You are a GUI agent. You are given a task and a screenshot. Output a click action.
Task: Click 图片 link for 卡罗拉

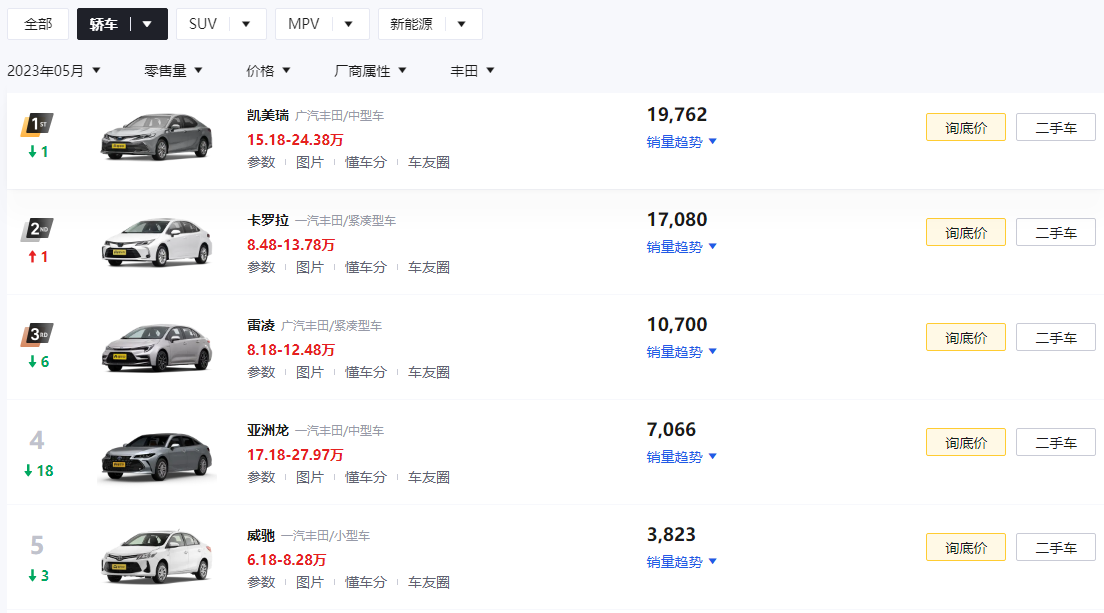pos(310,267)
